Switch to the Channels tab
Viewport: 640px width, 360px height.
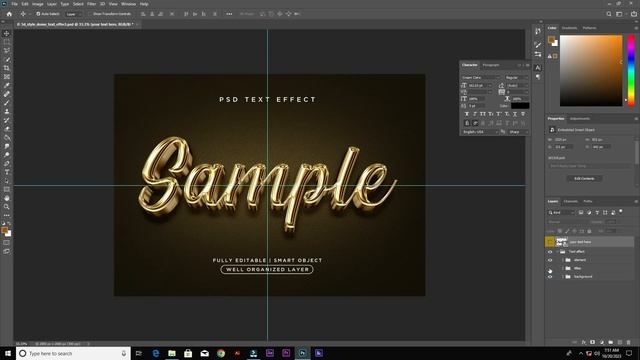(x=571, y=201)
